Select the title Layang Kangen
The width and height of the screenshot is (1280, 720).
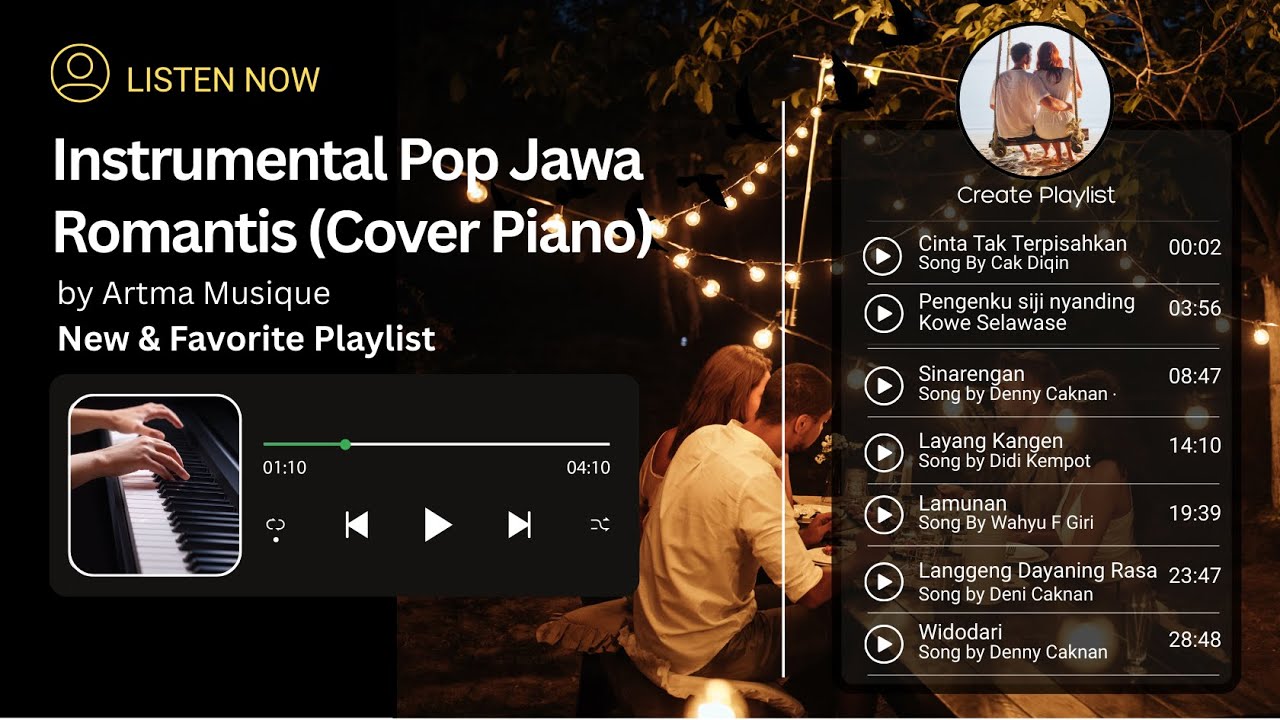pos(991,441)
